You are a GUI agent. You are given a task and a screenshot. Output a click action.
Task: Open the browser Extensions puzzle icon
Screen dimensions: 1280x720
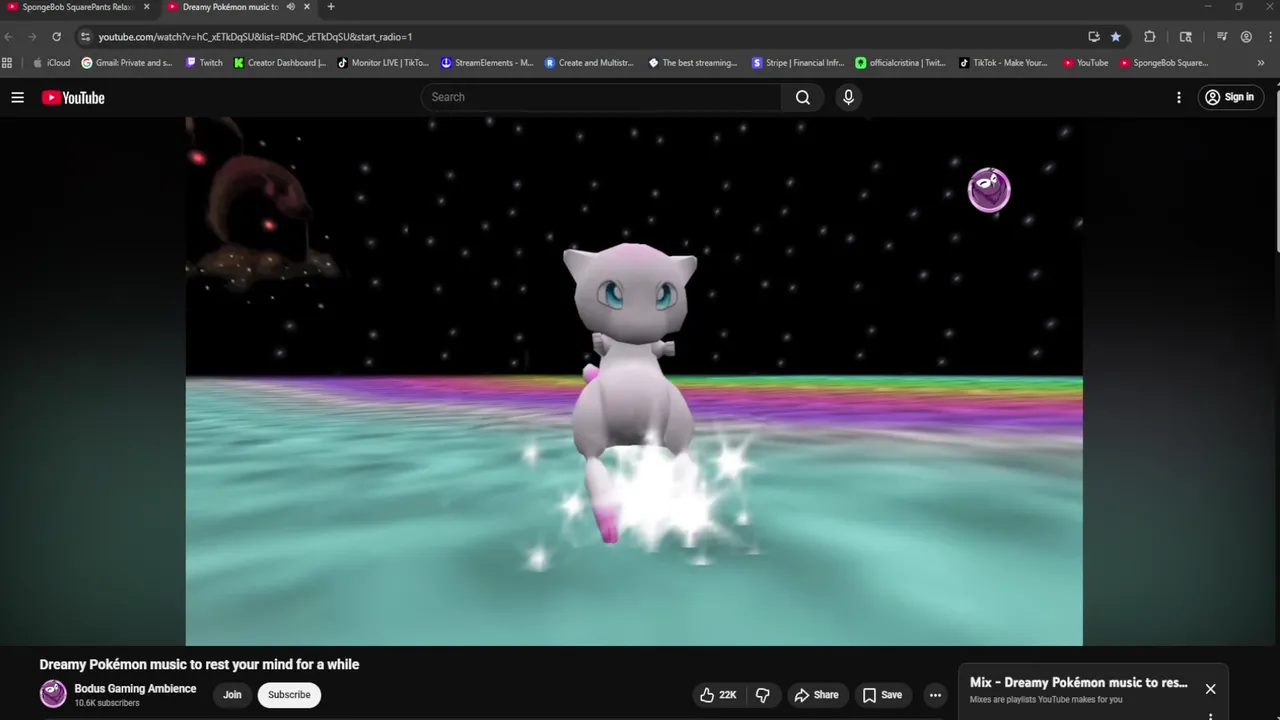click(1149, 37)
